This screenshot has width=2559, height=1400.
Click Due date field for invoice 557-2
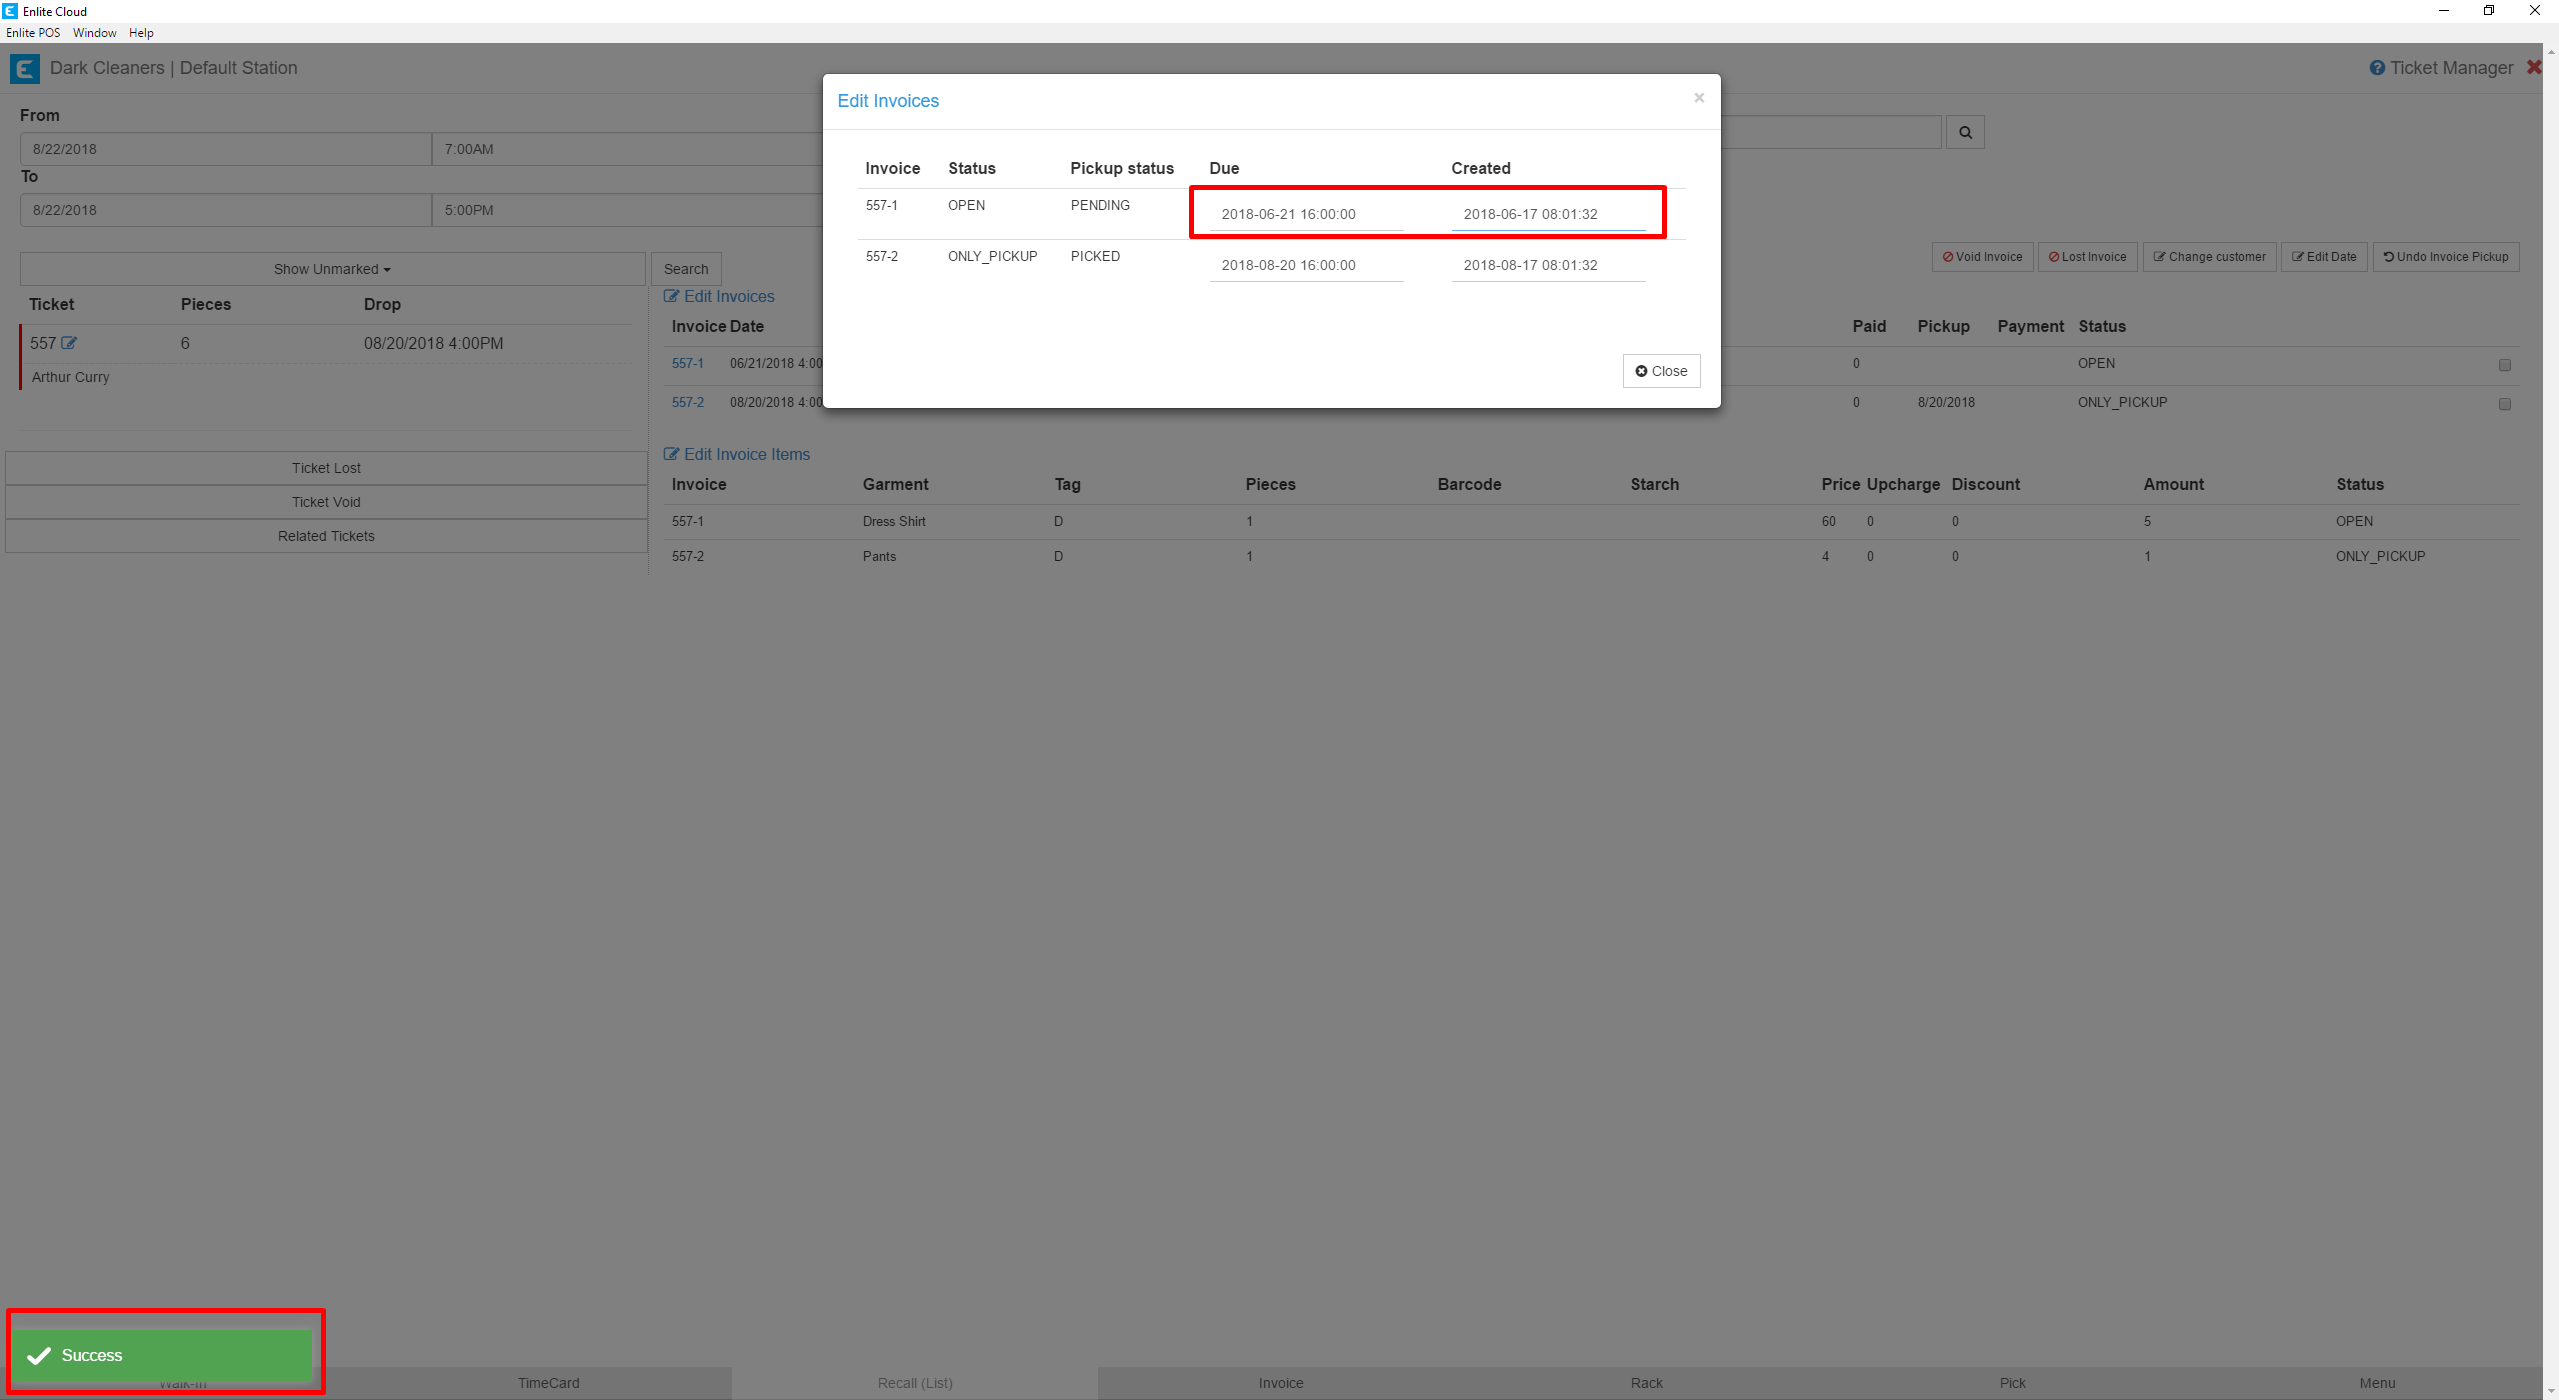(x=1305, y=265)
